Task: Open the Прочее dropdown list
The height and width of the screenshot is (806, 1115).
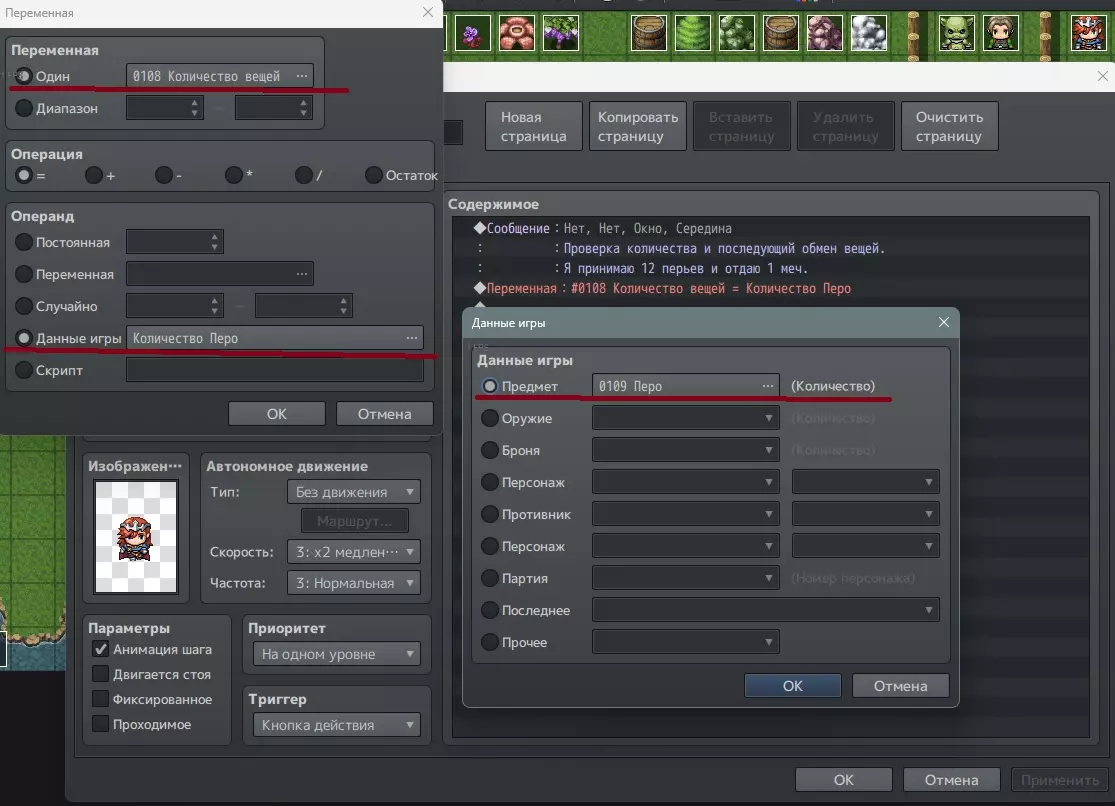Action: click(685, 642)
